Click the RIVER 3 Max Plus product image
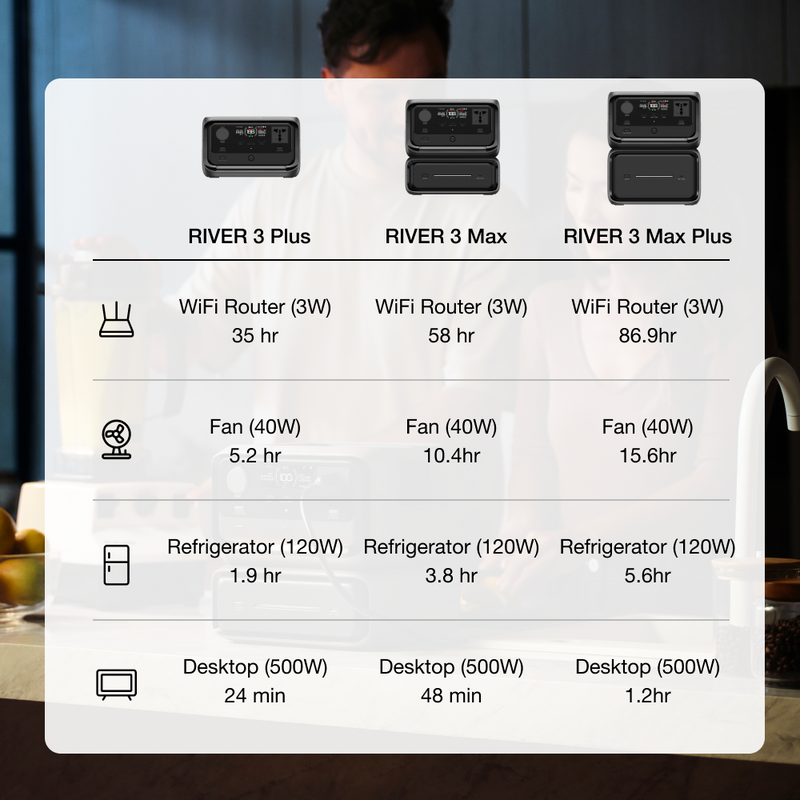The image size is (800, 800). 648,145
